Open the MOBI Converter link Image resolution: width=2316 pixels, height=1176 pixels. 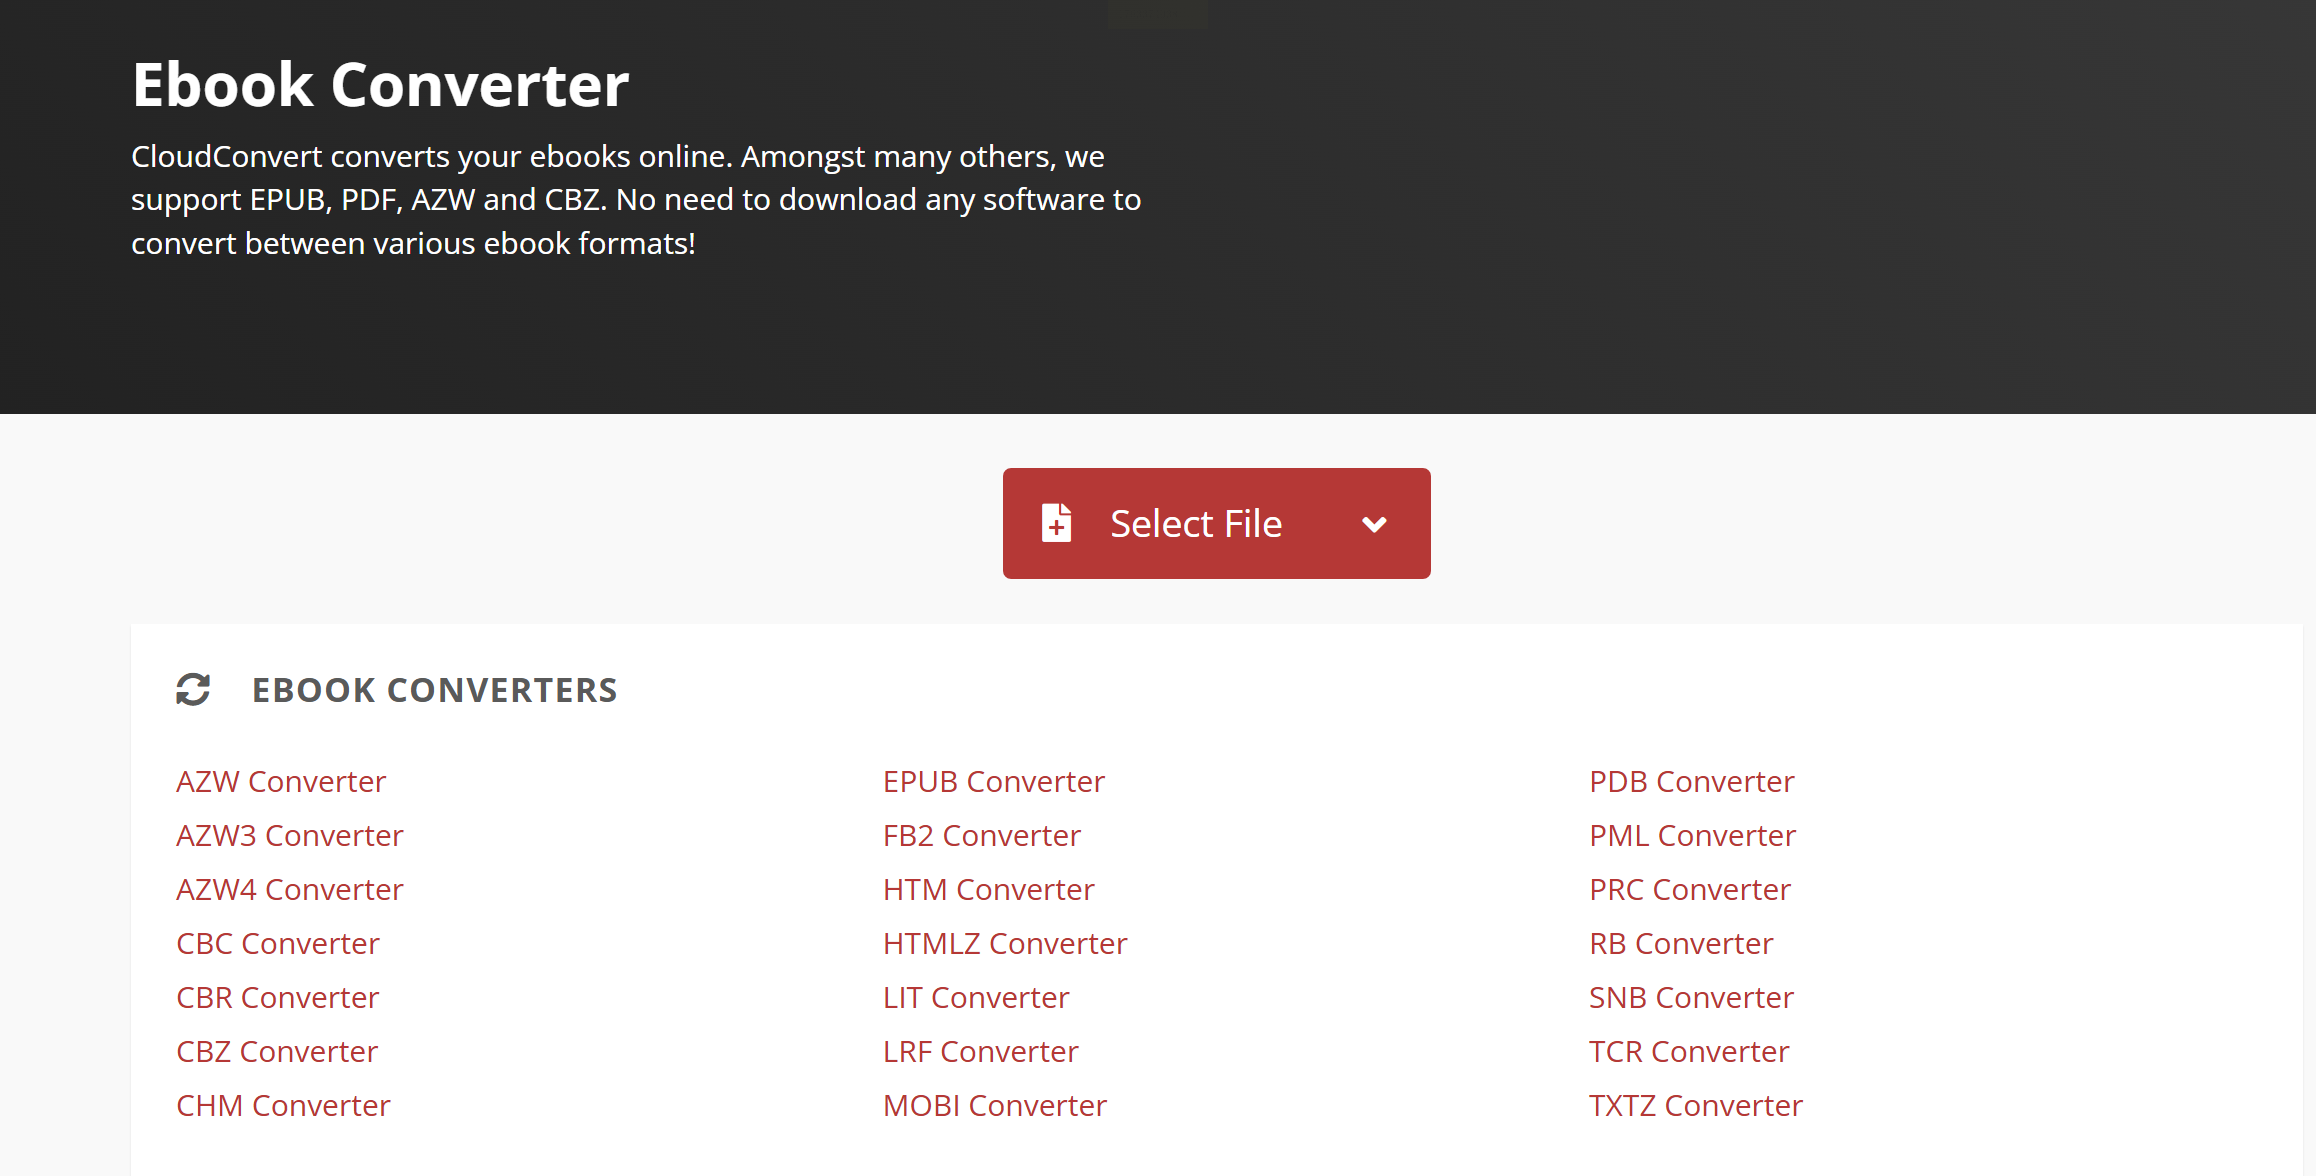995,1105
